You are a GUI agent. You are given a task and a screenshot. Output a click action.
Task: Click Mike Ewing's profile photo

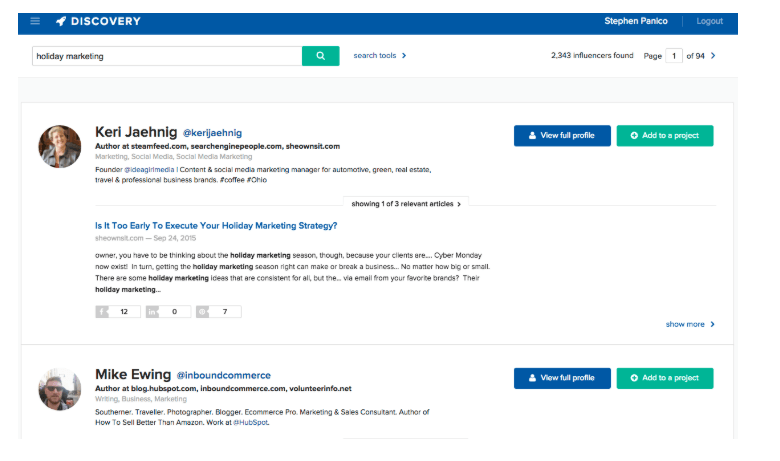pyautogui.click(x=60, y=389)
